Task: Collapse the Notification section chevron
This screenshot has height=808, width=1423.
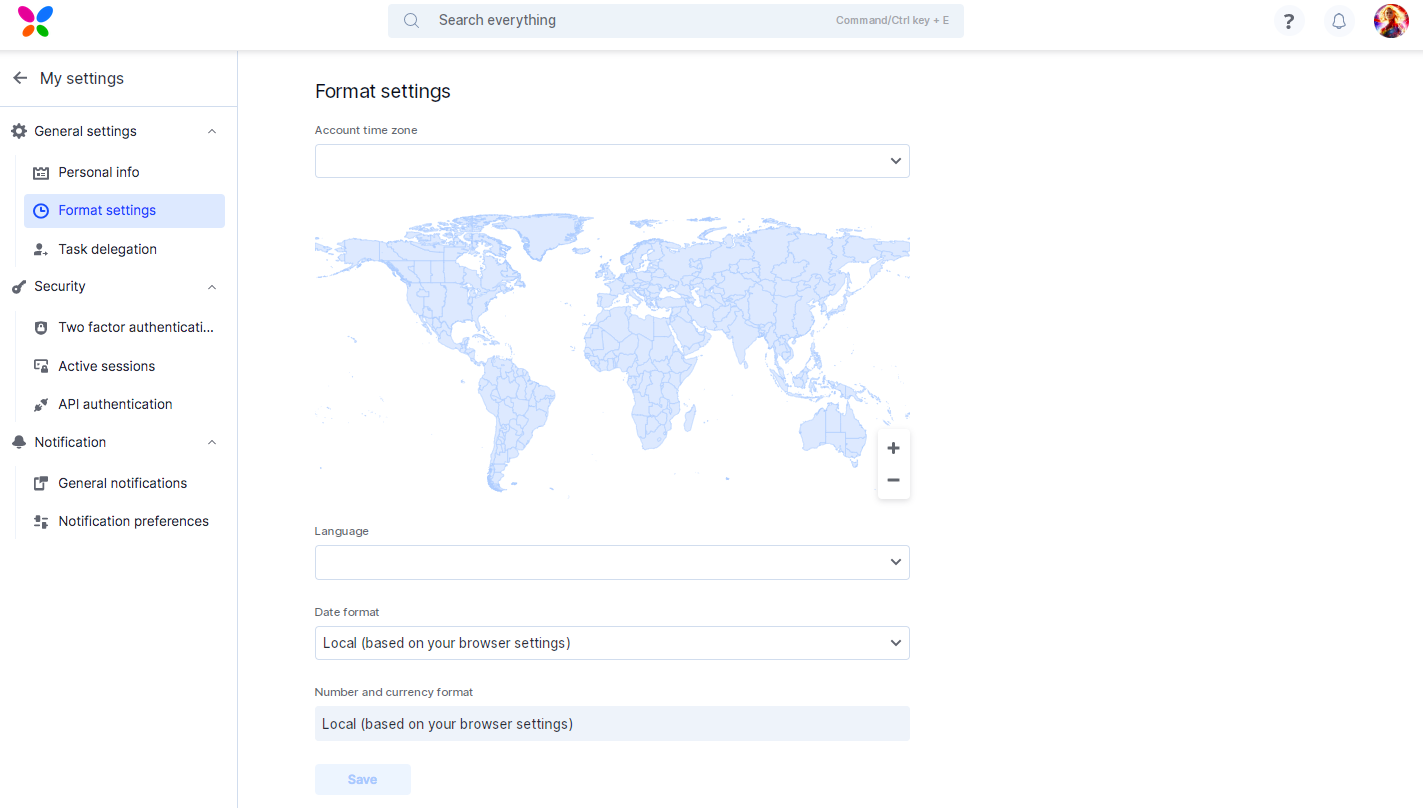Action: coord(212,442)
